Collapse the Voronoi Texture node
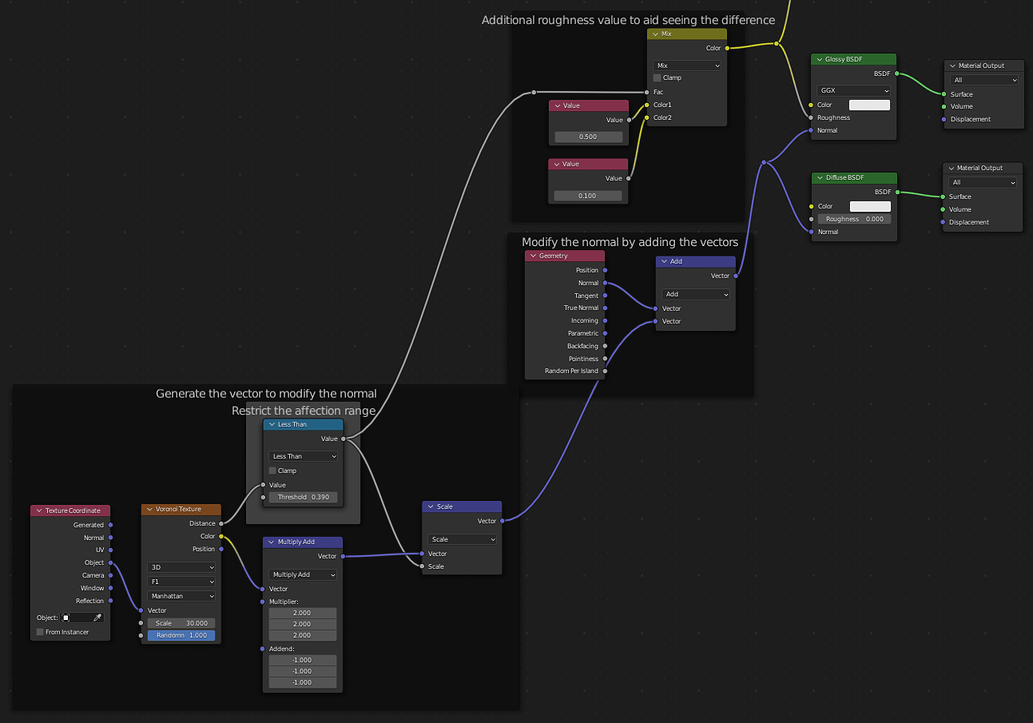This screenshot has width=1033, height=723. pos(150,509)
